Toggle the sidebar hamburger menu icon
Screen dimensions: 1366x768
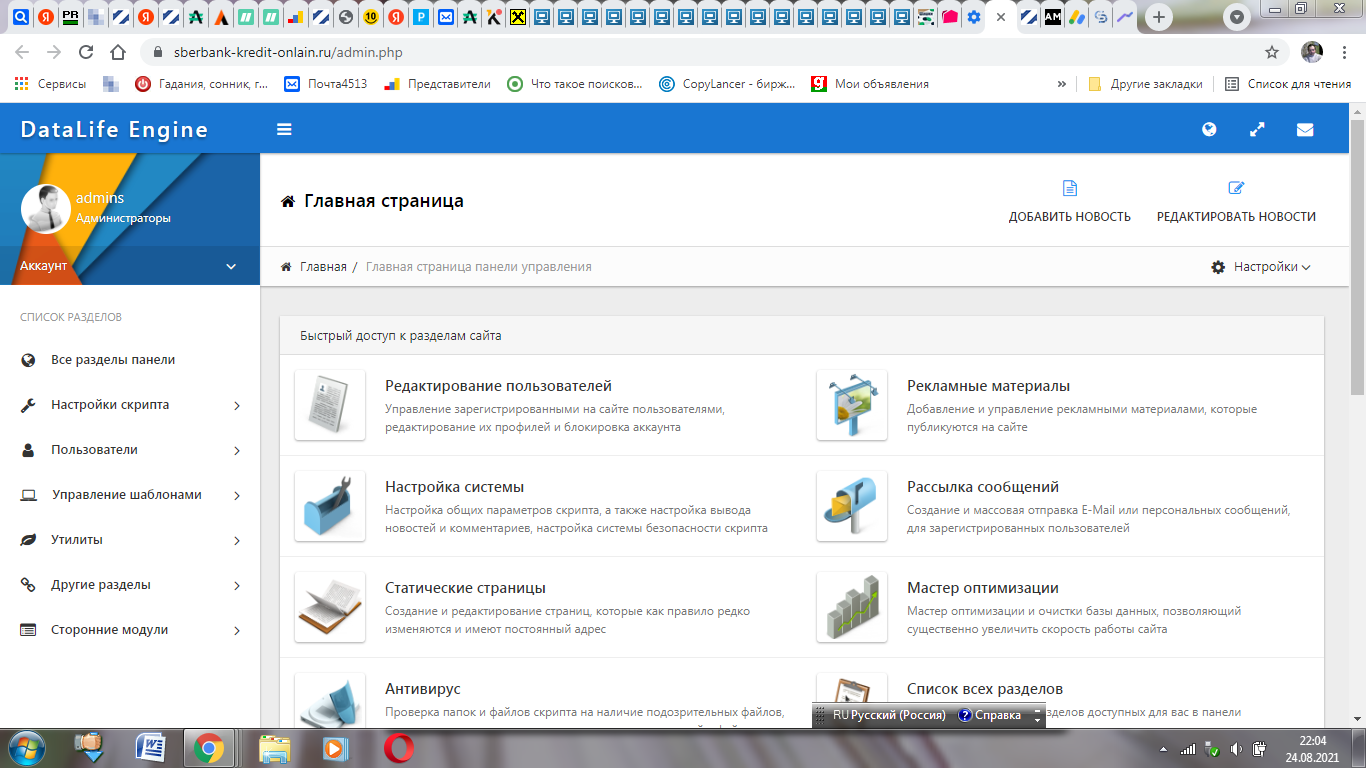click(284, 129)
